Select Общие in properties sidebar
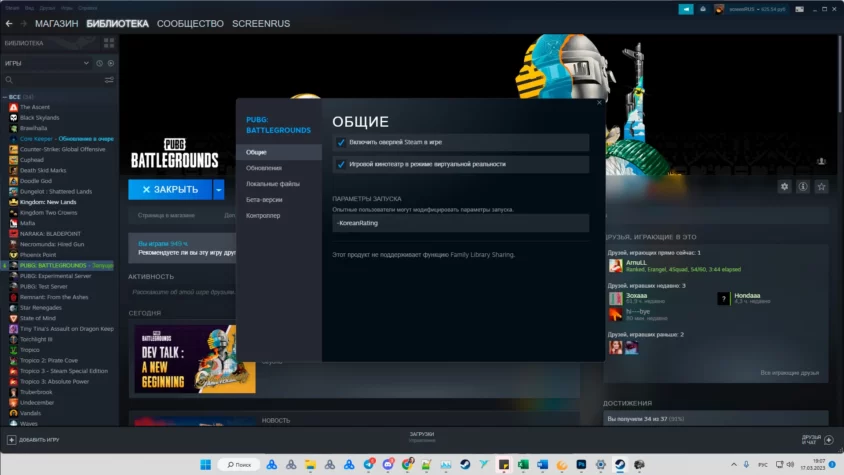Viewport: 844px width, 475px height. point(279,152)
